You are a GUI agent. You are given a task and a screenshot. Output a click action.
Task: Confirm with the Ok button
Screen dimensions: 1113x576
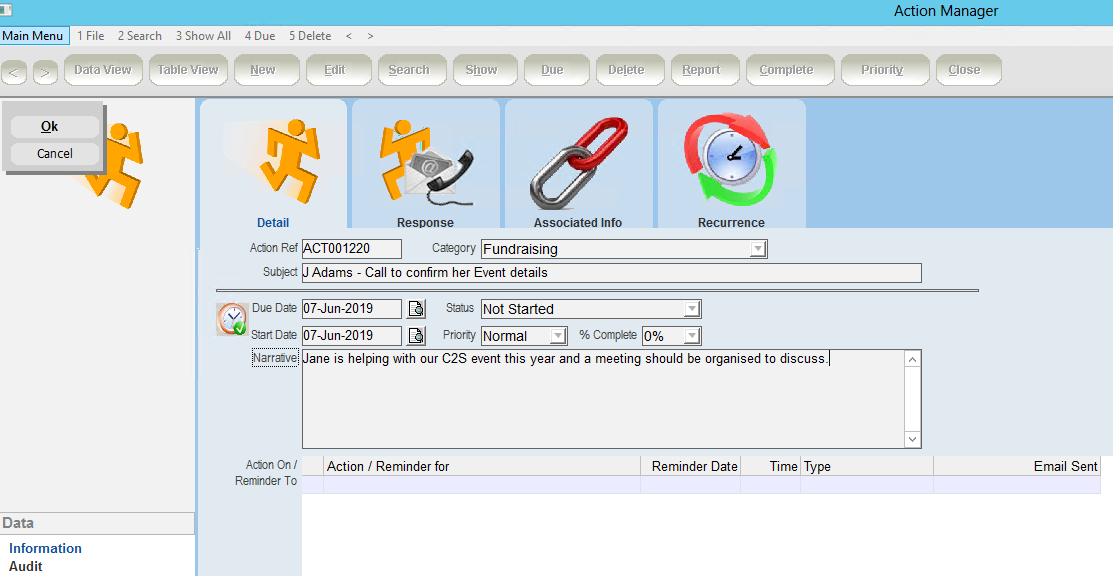point(55,126)
